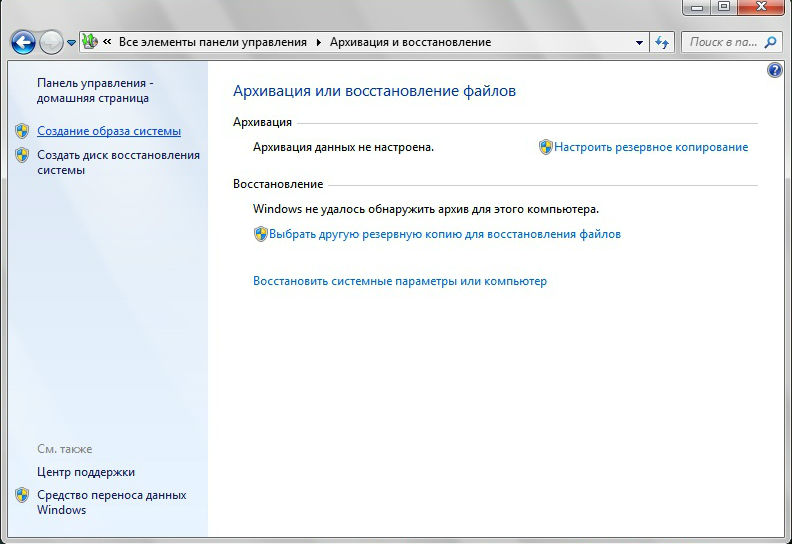
Task: Open 'Панель управления - домашняя страница' link
Action: click(93, 91)
